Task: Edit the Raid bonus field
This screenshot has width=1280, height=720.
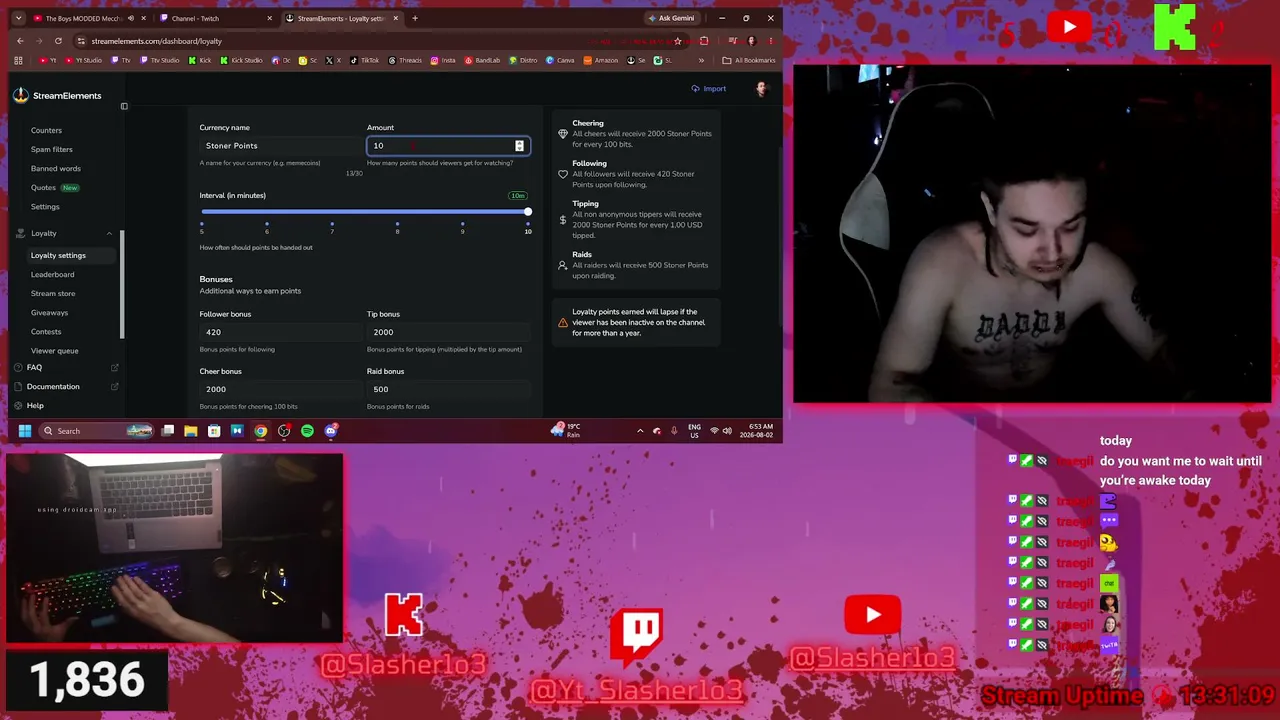Action: [x=448, y=389]
